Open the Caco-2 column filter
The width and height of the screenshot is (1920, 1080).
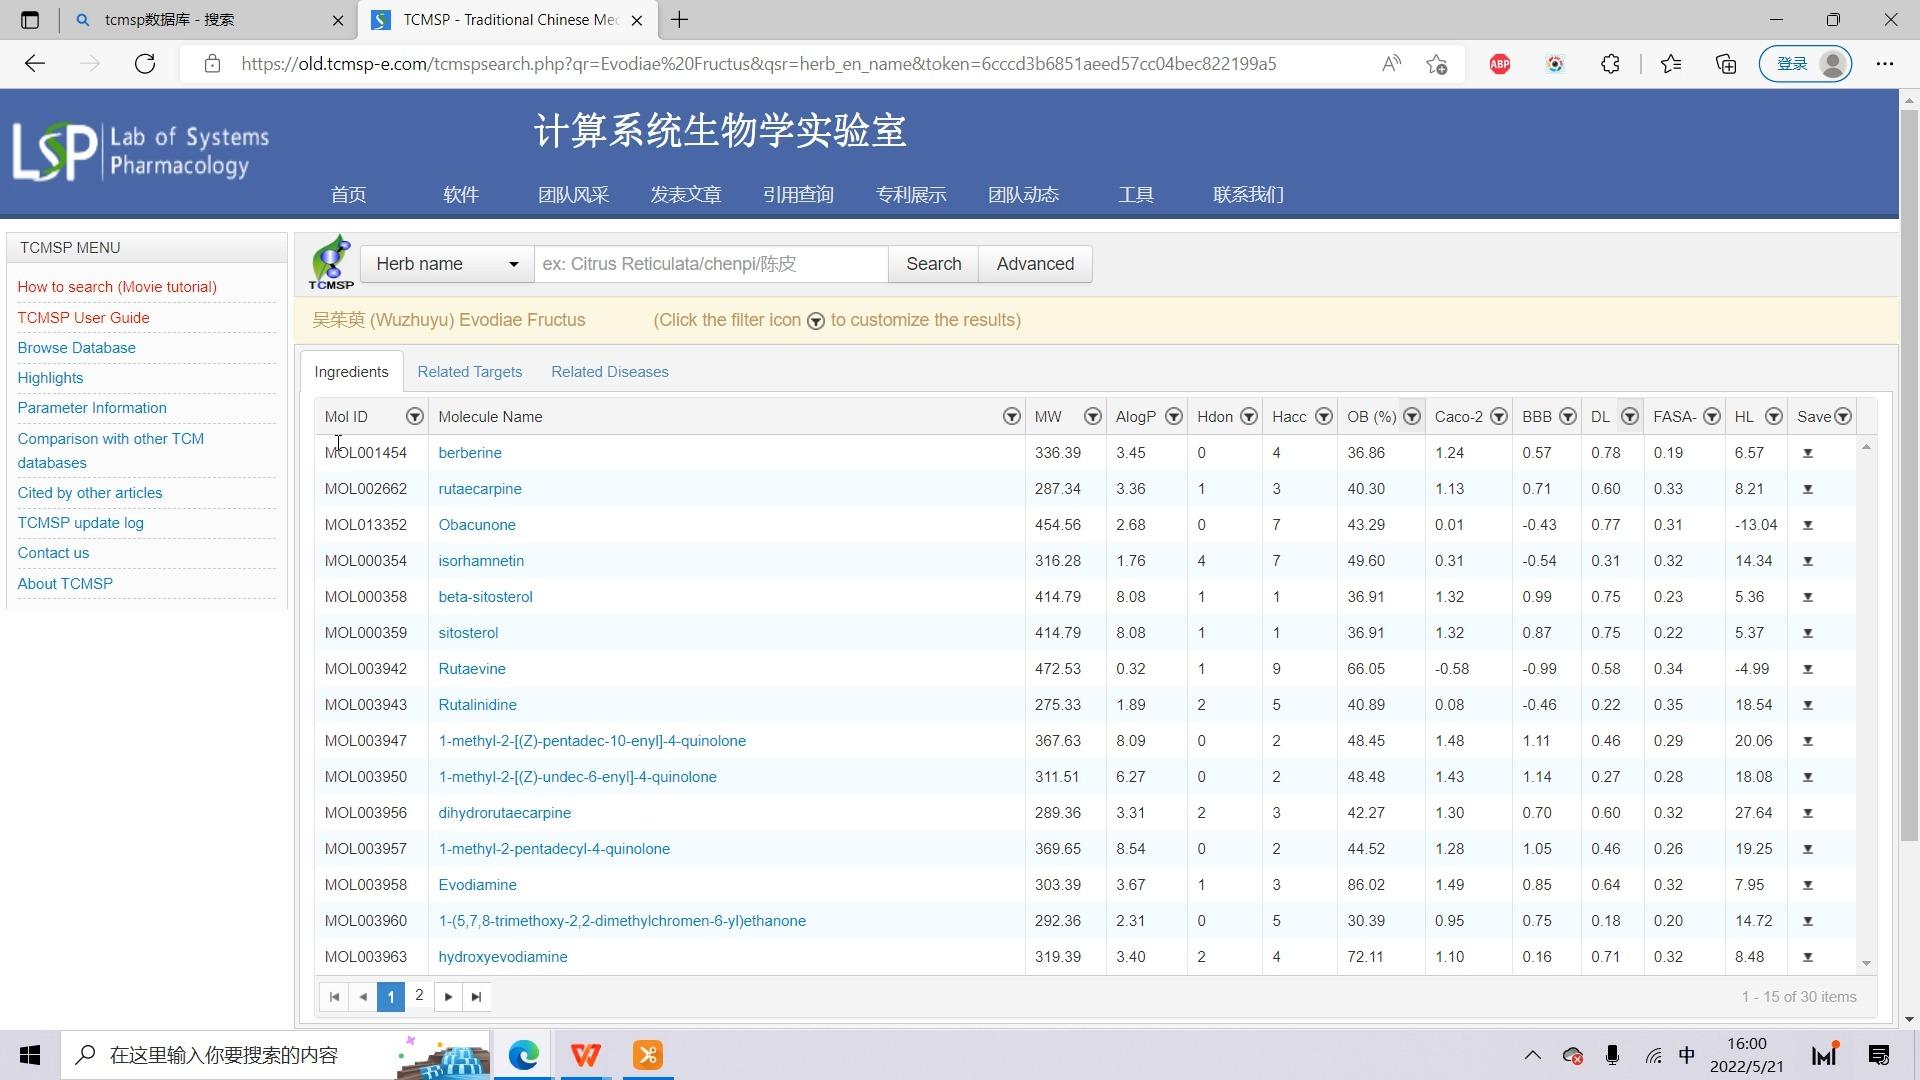coord(1498,417)
